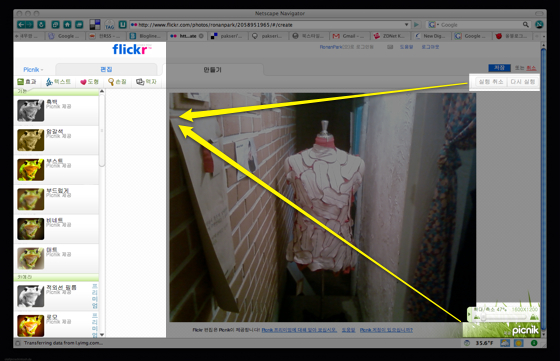560x361 pixels.
Task: Click the green Go arrow beside URL
Action: click(416, 25)
